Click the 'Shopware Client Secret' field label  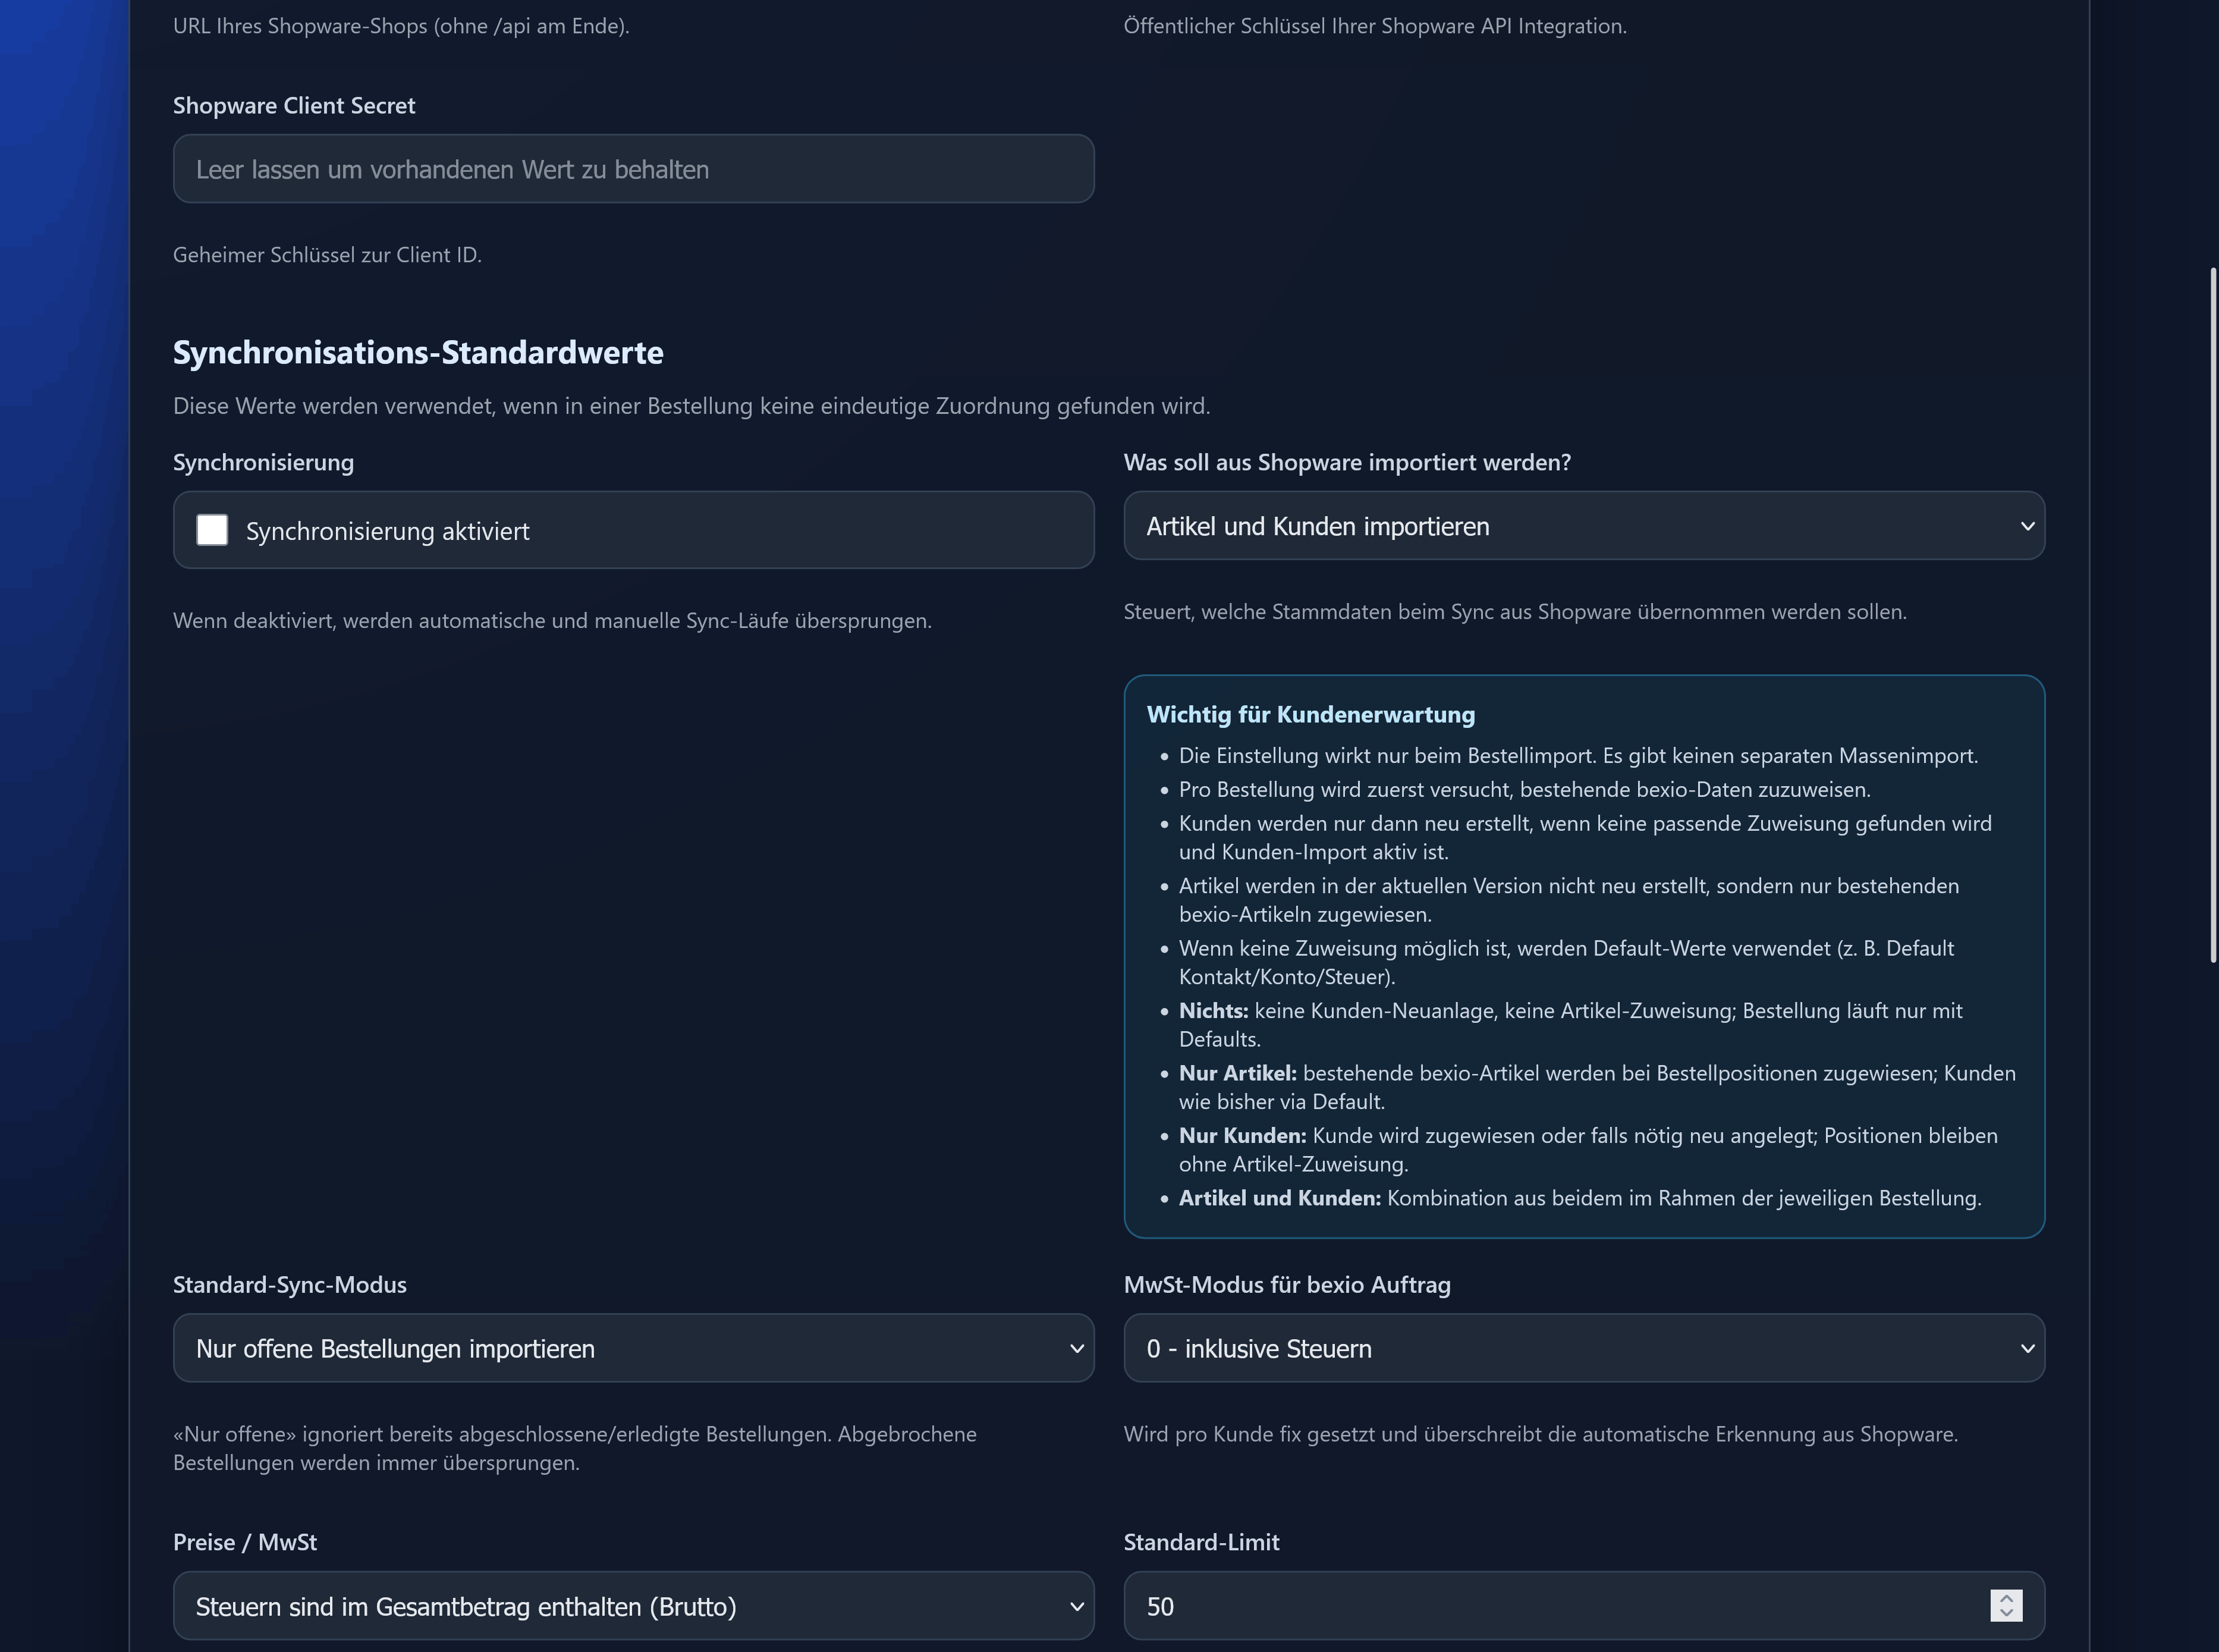click(x=294, y=106)
